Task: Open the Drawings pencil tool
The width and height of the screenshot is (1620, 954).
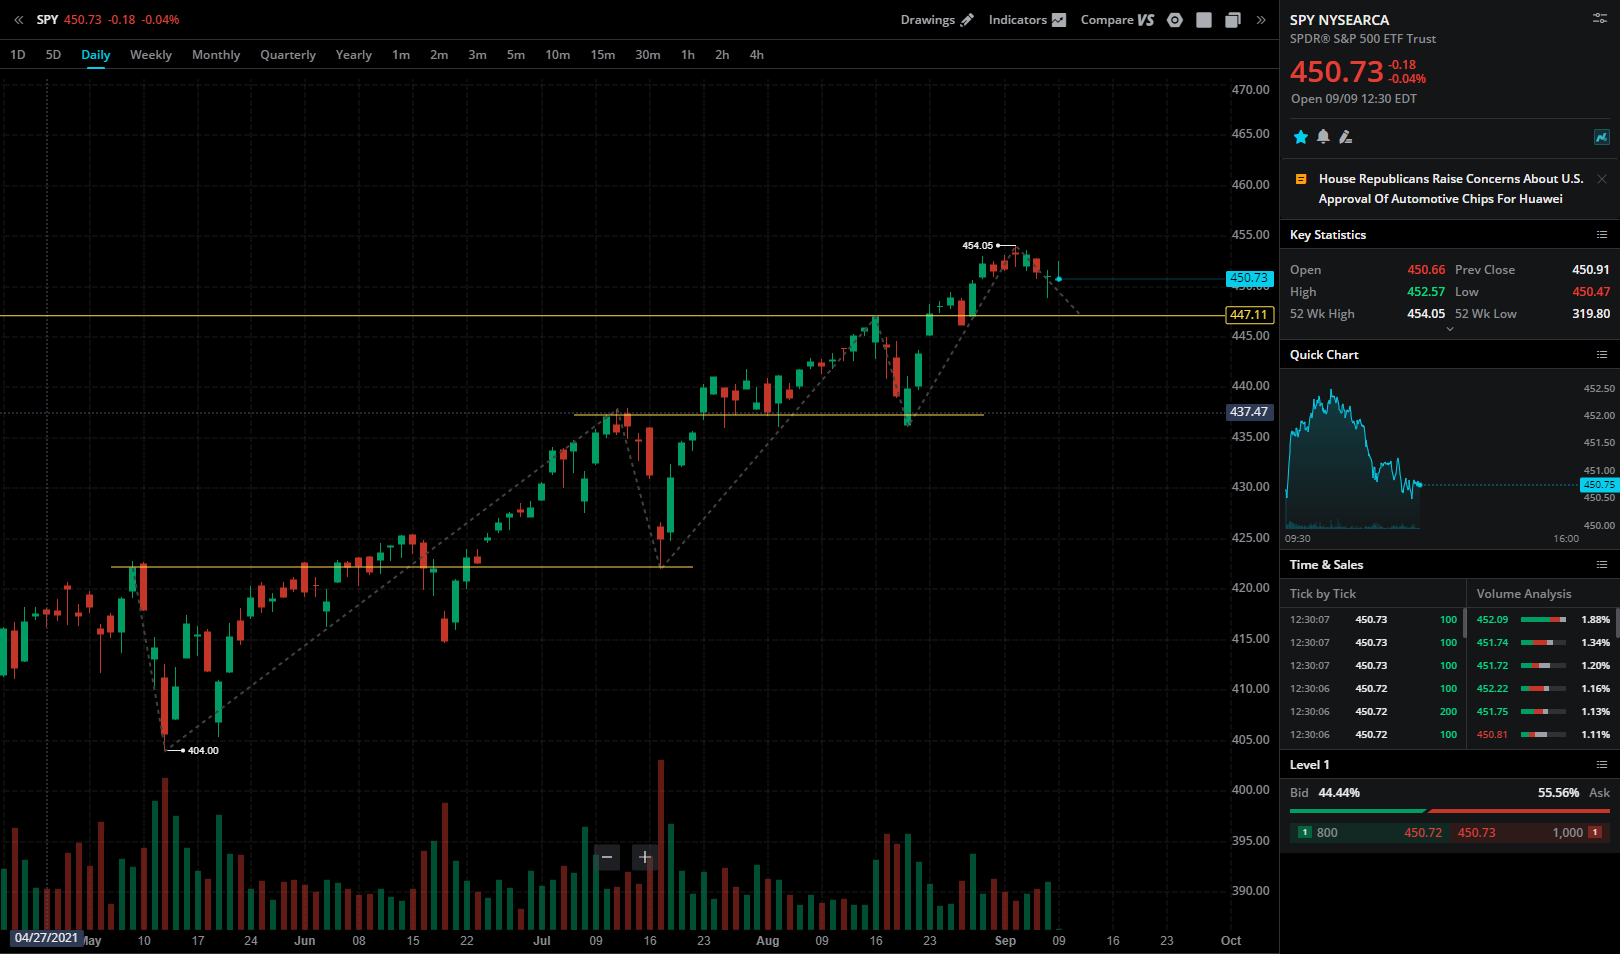Action: (937, 20)
